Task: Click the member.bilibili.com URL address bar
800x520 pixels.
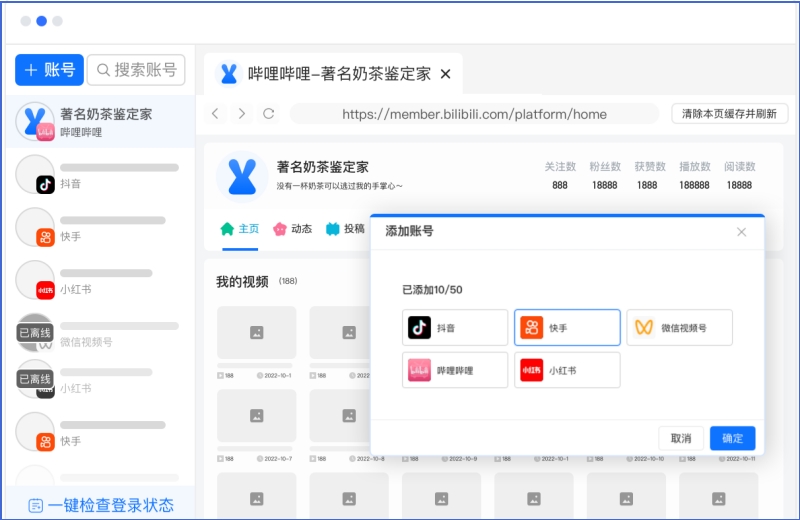Action: 474,114
